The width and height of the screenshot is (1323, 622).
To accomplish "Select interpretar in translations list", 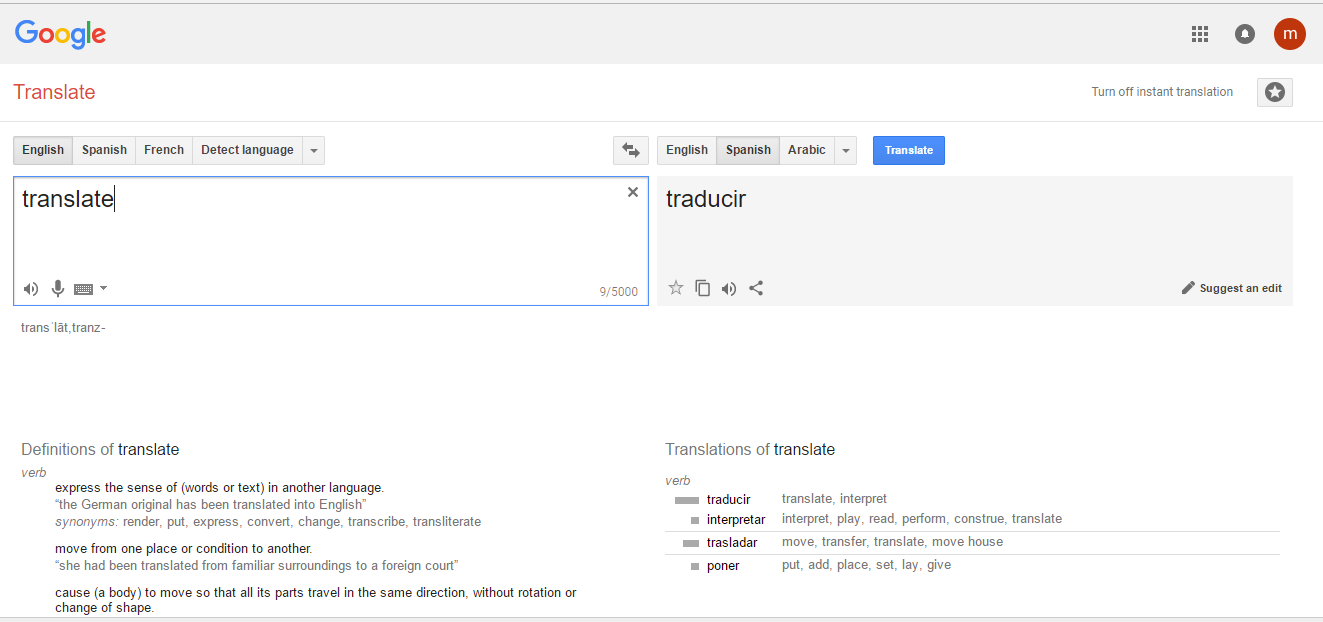I will 736,520.
